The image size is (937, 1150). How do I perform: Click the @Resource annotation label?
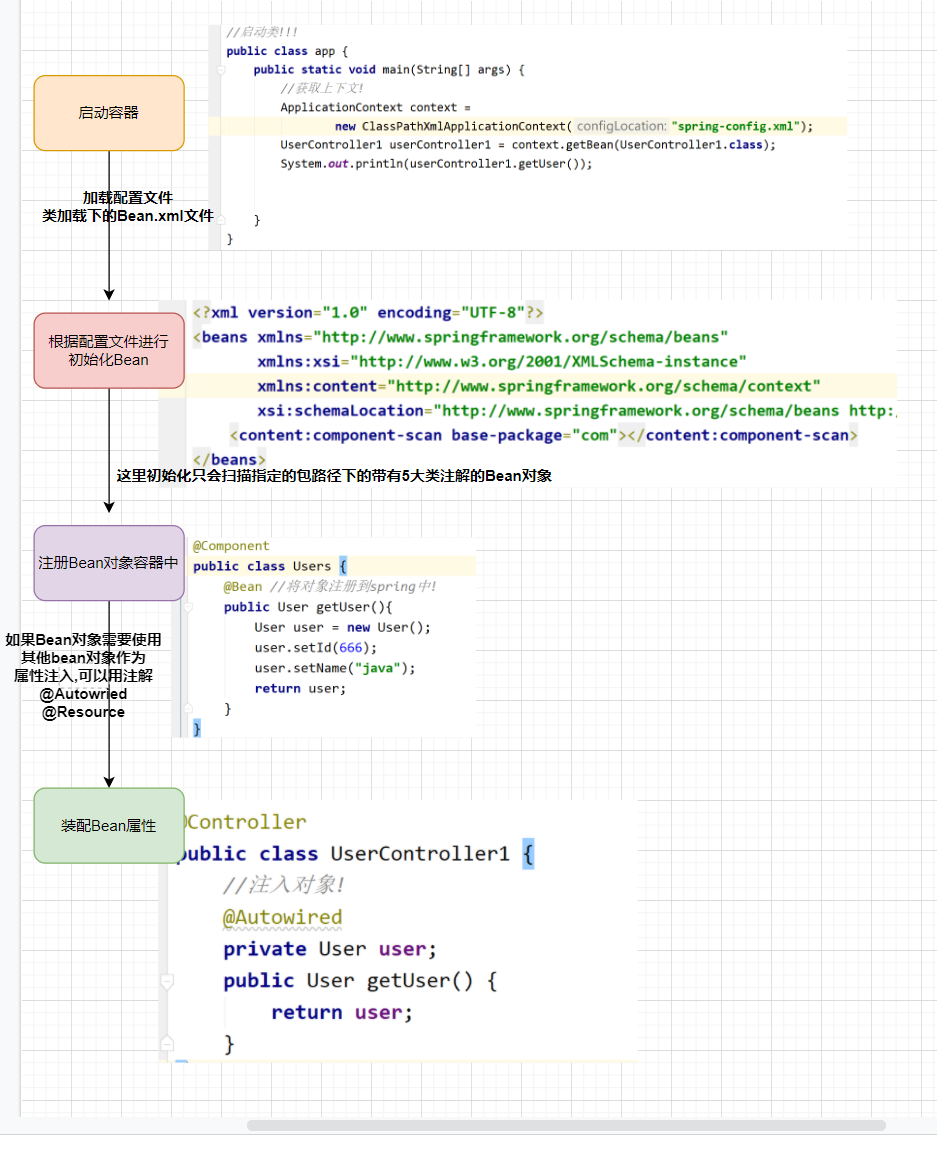click(84, 711)
